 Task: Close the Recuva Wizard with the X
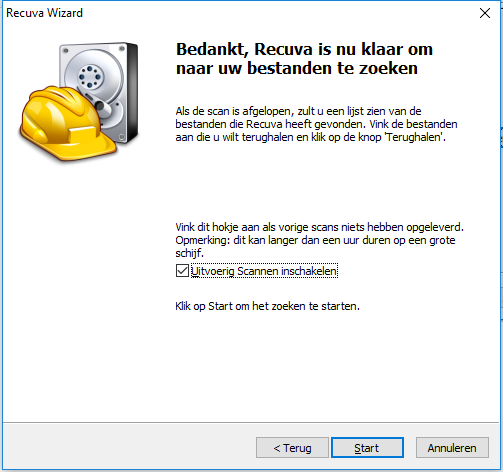[x=485, y=13]
